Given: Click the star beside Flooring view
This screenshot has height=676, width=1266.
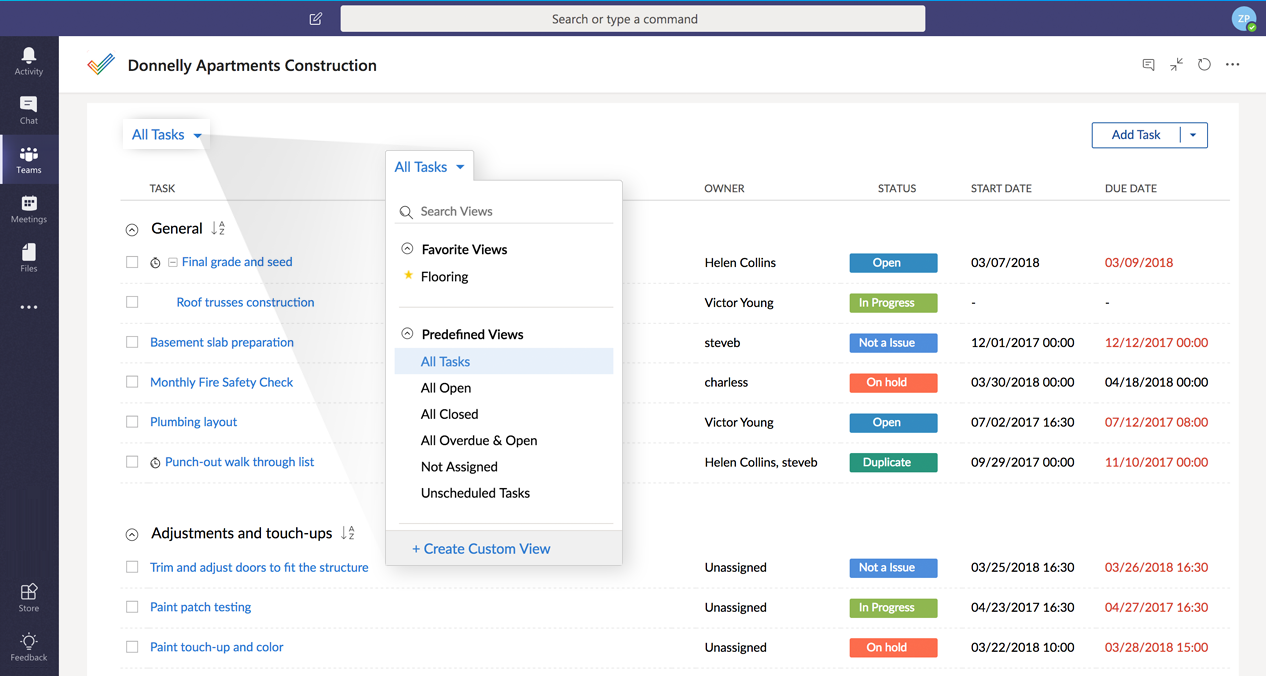Looking at the screenshot, I should tap(408, 276).
